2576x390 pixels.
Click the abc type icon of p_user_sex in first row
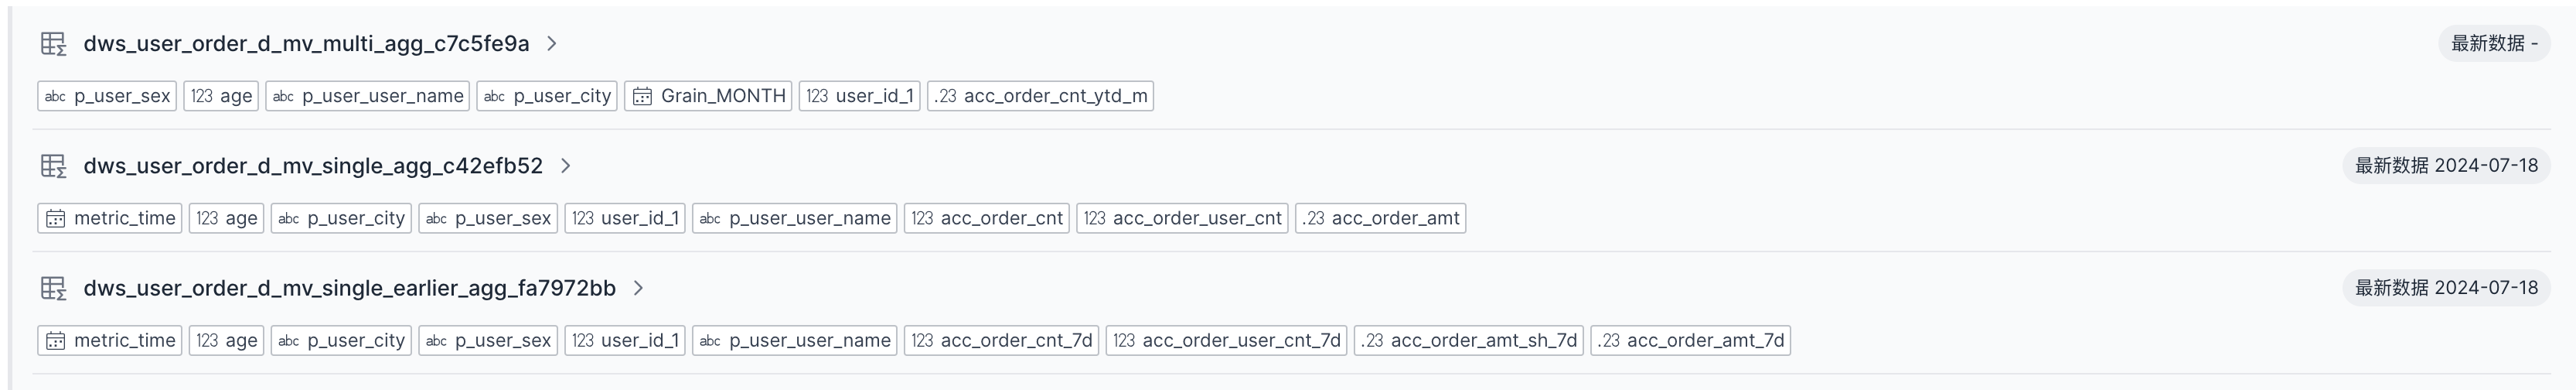(56, 96)
